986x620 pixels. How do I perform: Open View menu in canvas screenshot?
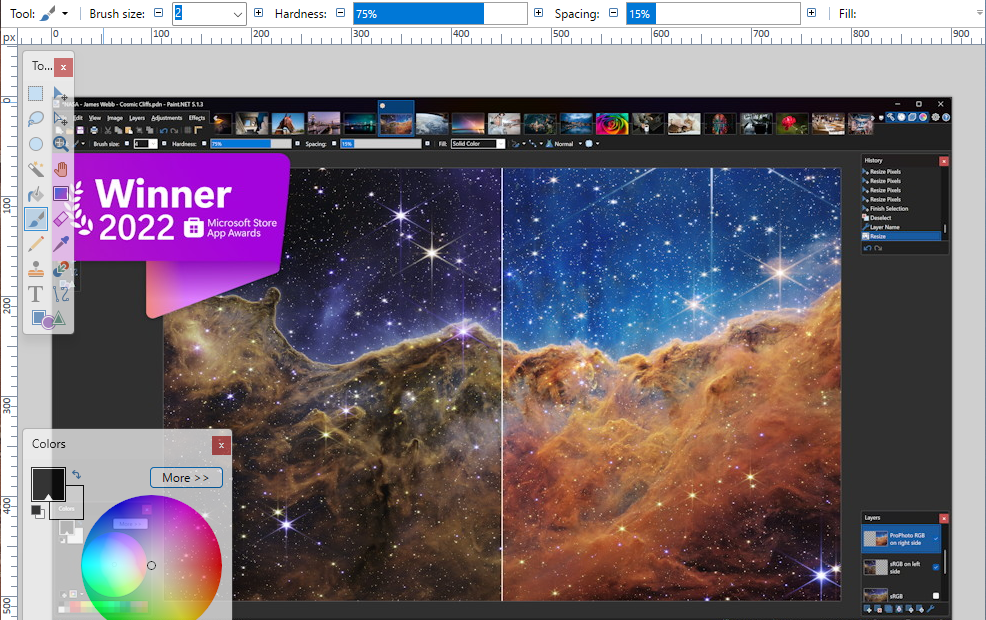pos(95,118)
